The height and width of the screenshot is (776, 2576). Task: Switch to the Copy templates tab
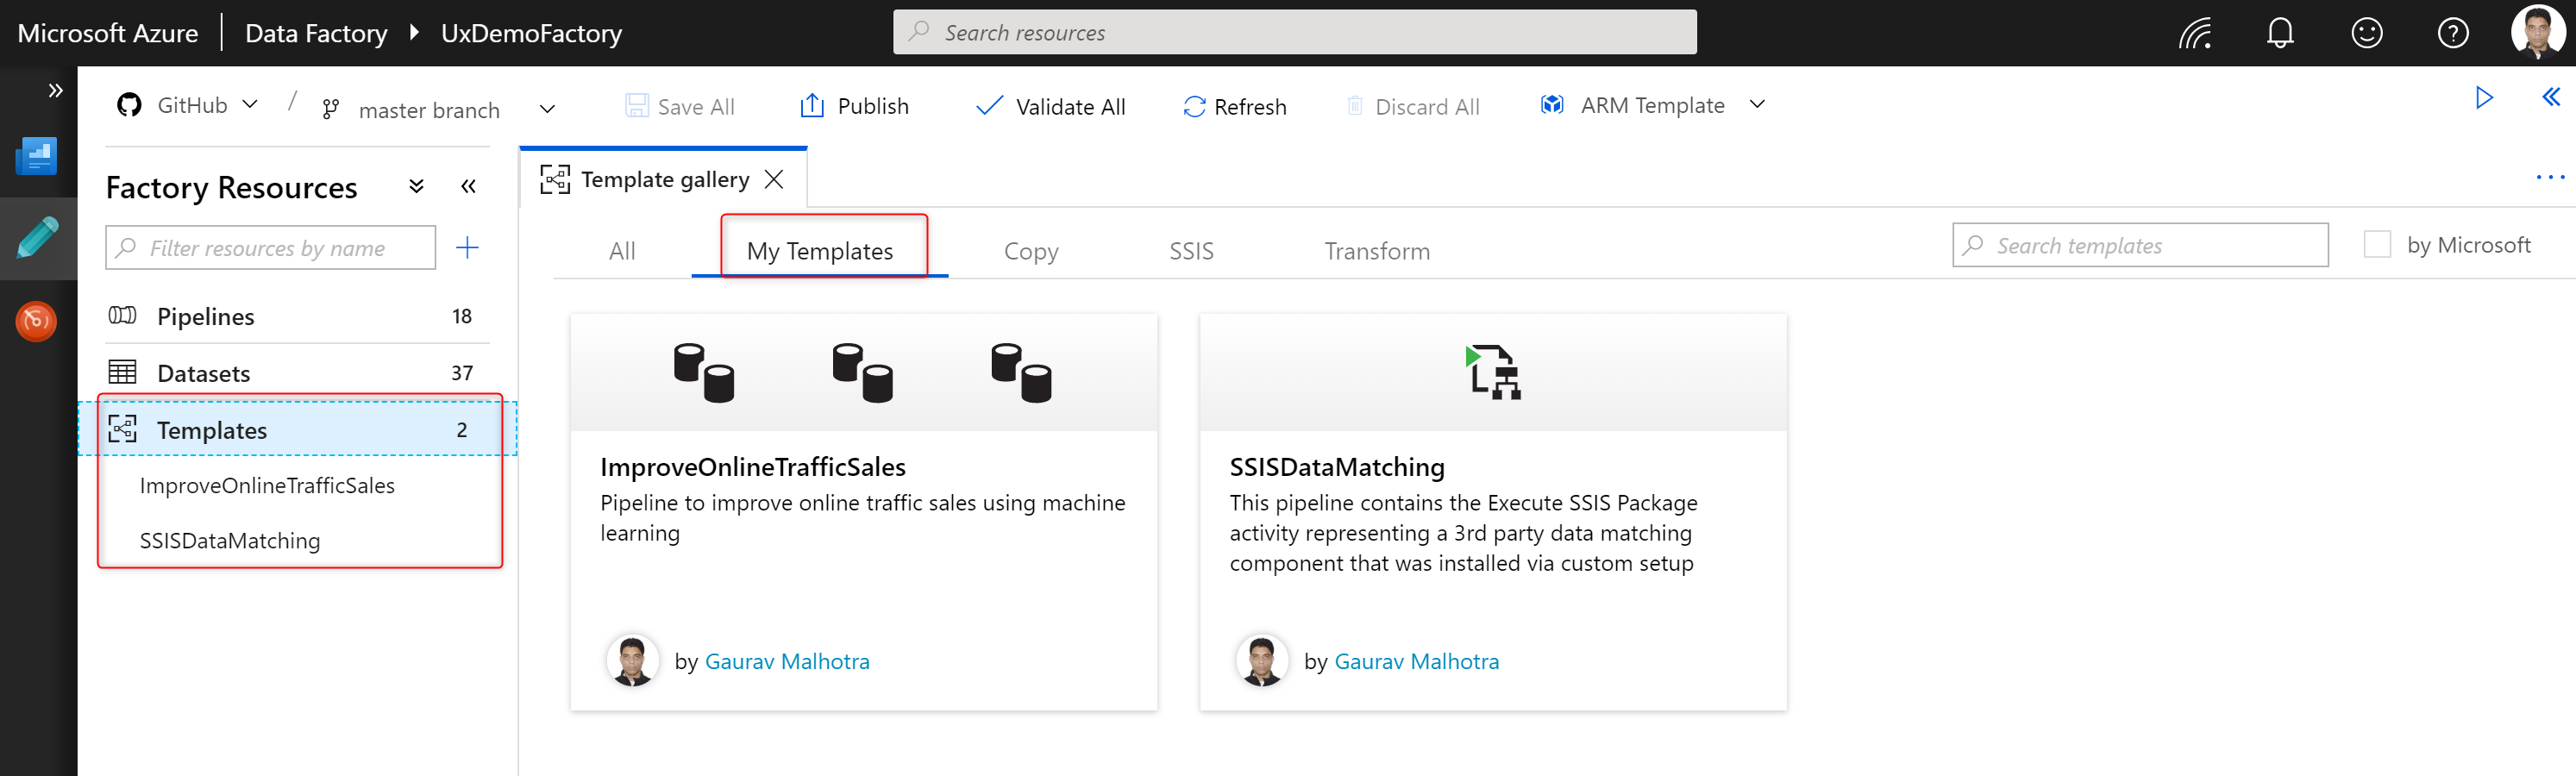click(x=1030, y=251)
